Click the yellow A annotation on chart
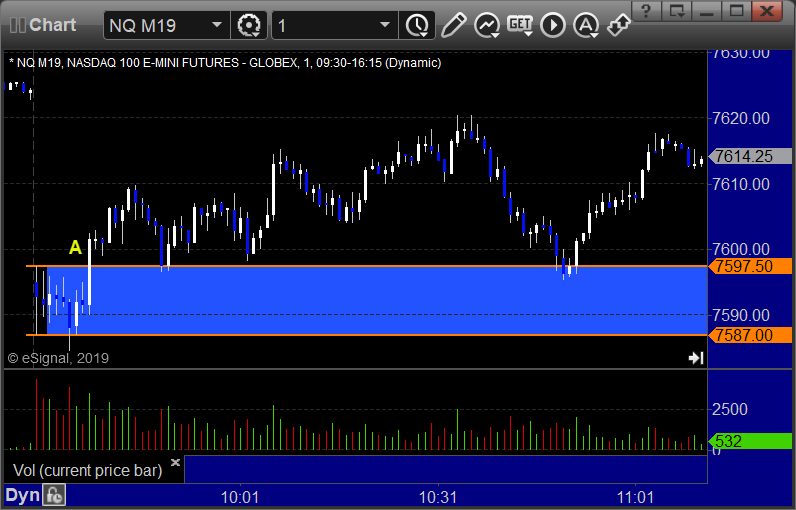This screenshot has height=510, width=796. tap(75, 247)
